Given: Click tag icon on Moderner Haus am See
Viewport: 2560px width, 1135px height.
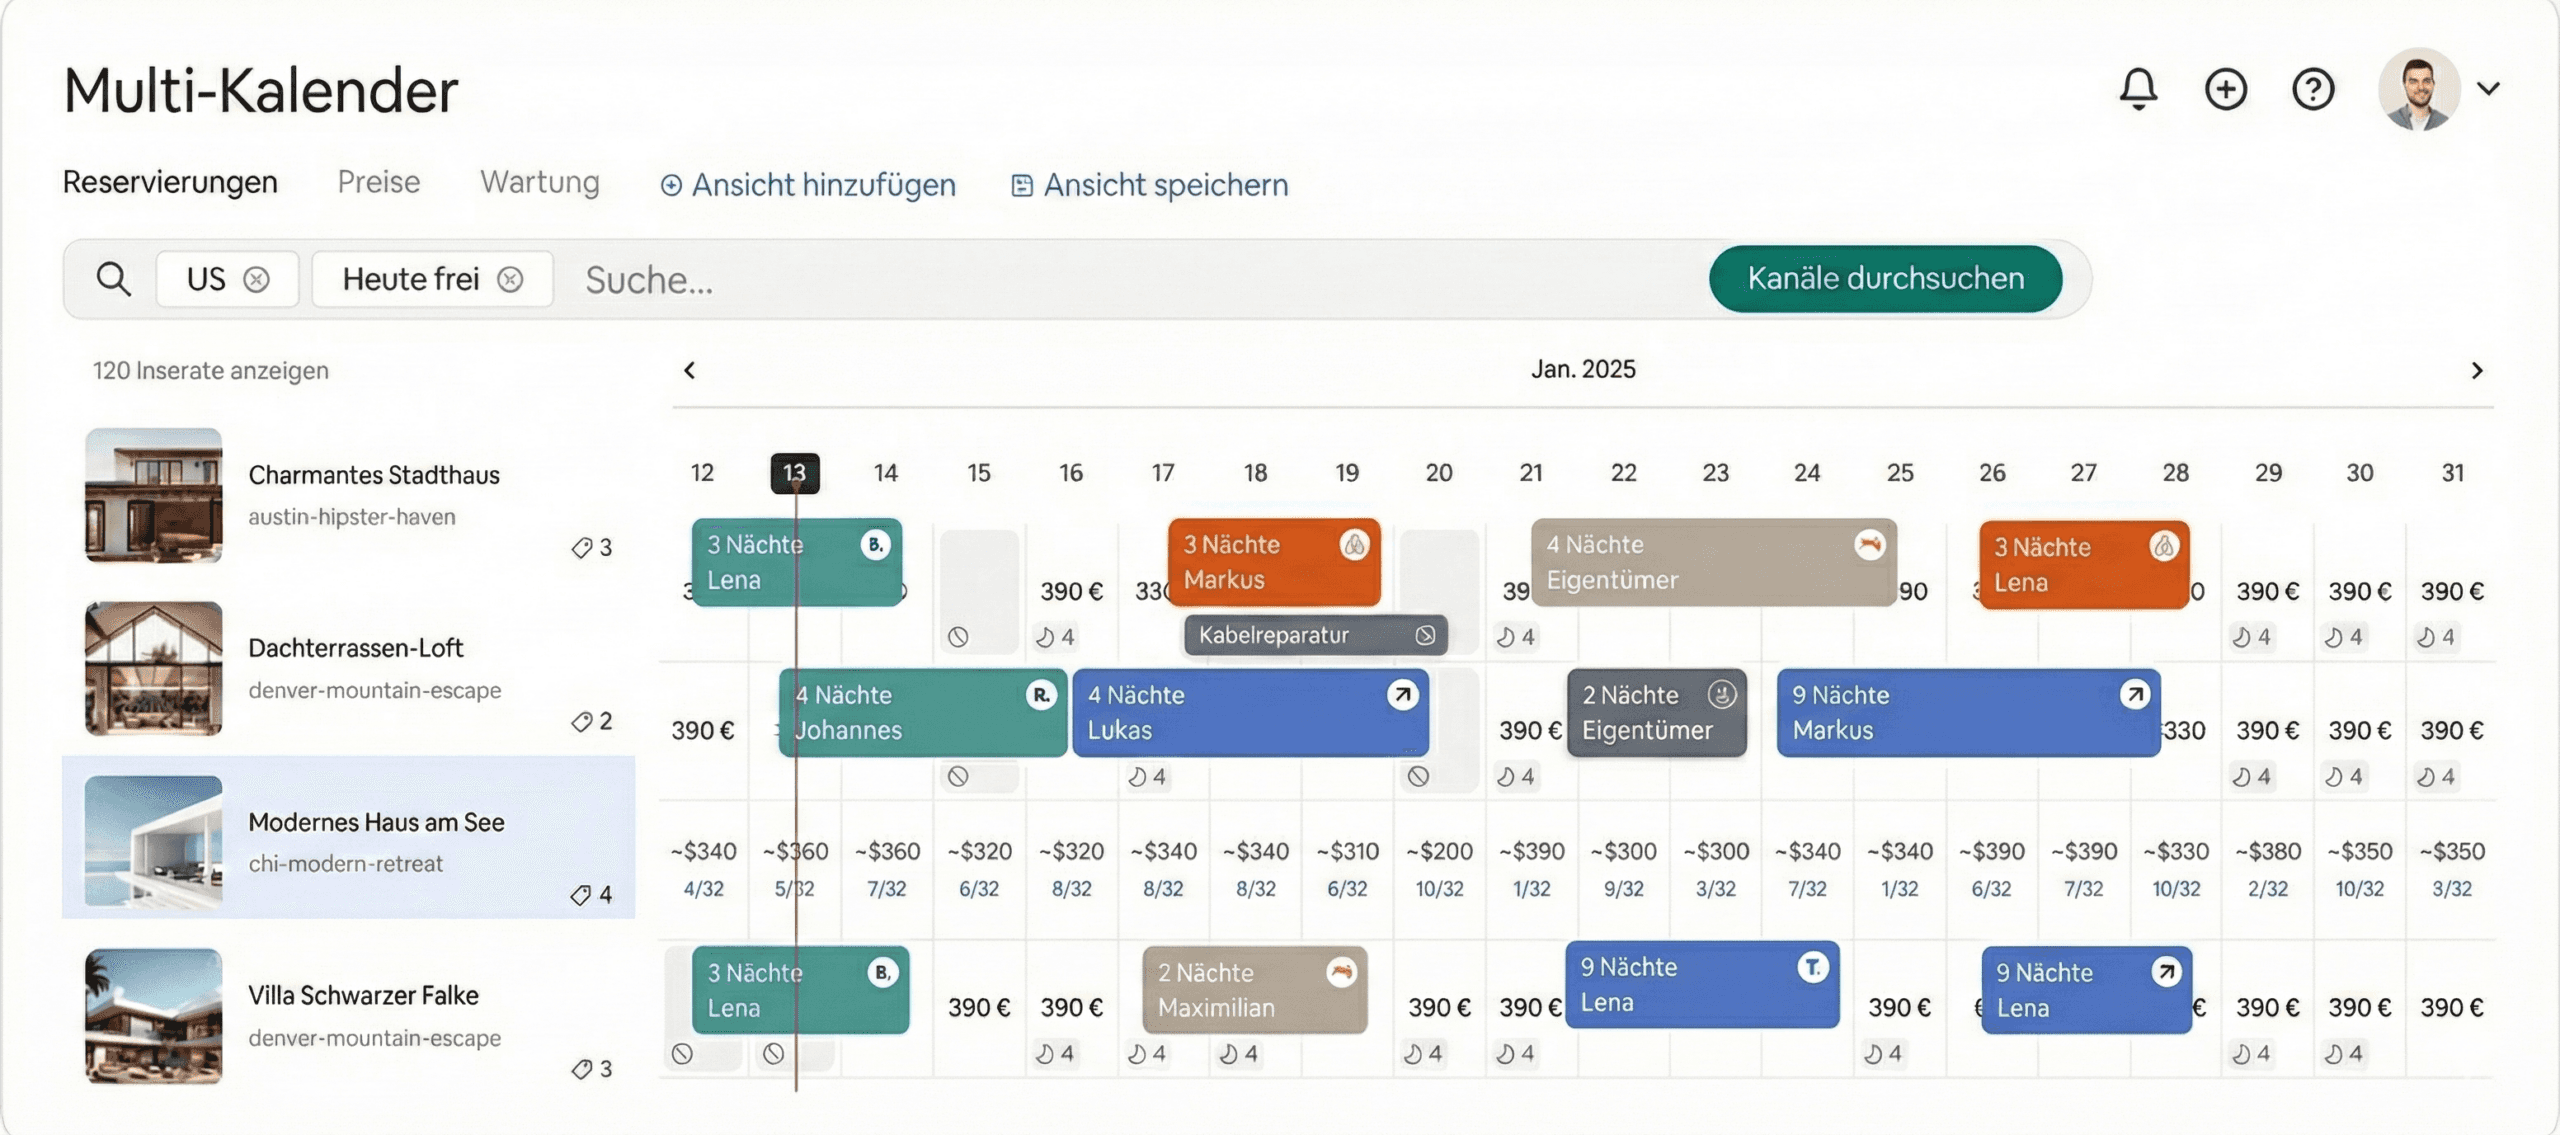Looking at the screenshot, I should coord(581,895).
